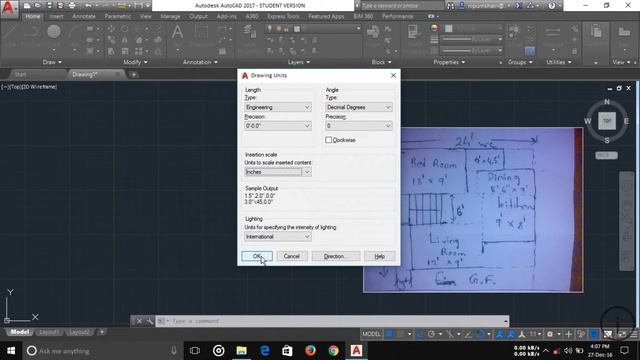Expand the Properties panel flyout
Viewport: 640px width, 360px height.
tap(449, 62)
